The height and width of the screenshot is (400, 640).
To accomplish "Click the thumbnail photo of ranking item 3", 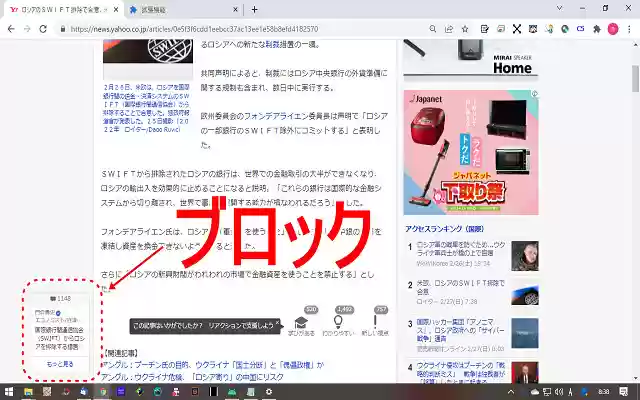I will click(525, 333).
